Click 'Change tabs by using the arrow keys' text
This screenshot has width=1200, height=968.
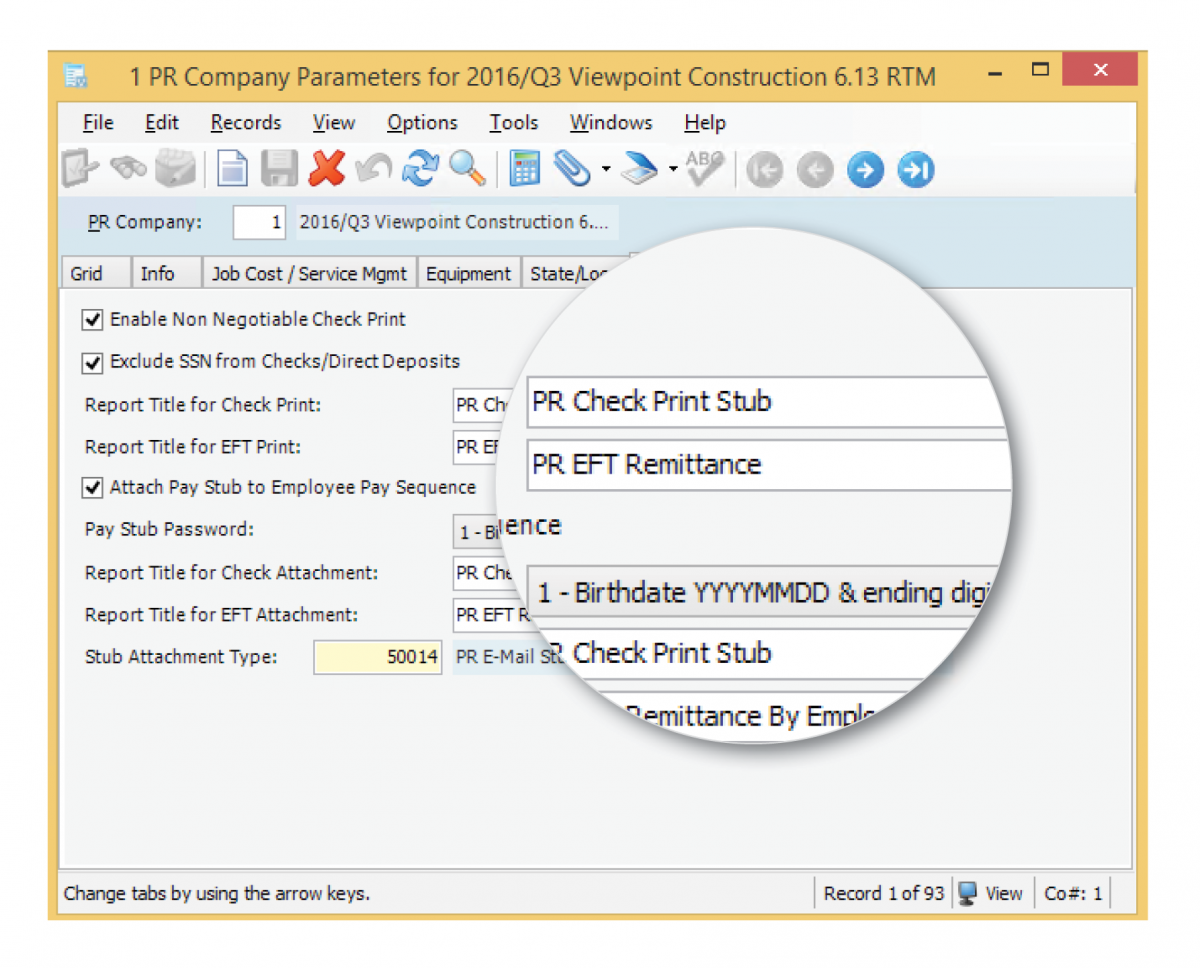217,893
